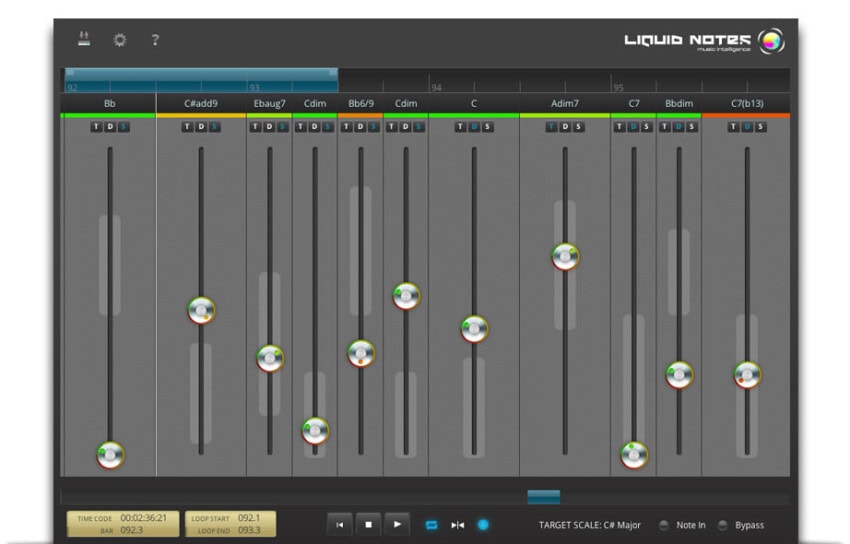Viewport: 850px width, 544px height.
Task: Open settings with the gear icon
Action: pyautogui.click(x=119, y=40)
